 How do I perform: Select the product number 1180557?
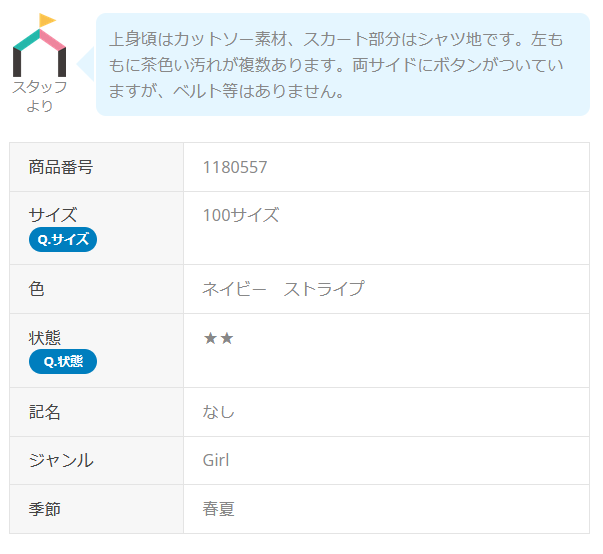[x=235, y=167]
